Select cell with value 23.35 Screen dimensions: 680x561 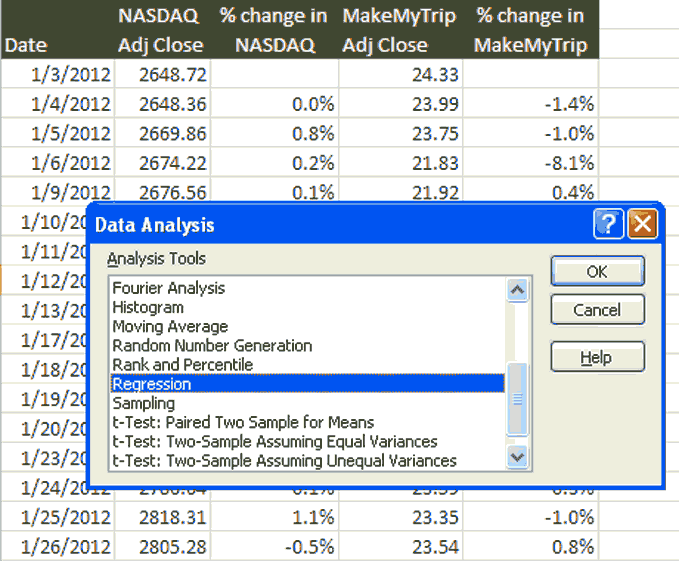coord(400,517)
